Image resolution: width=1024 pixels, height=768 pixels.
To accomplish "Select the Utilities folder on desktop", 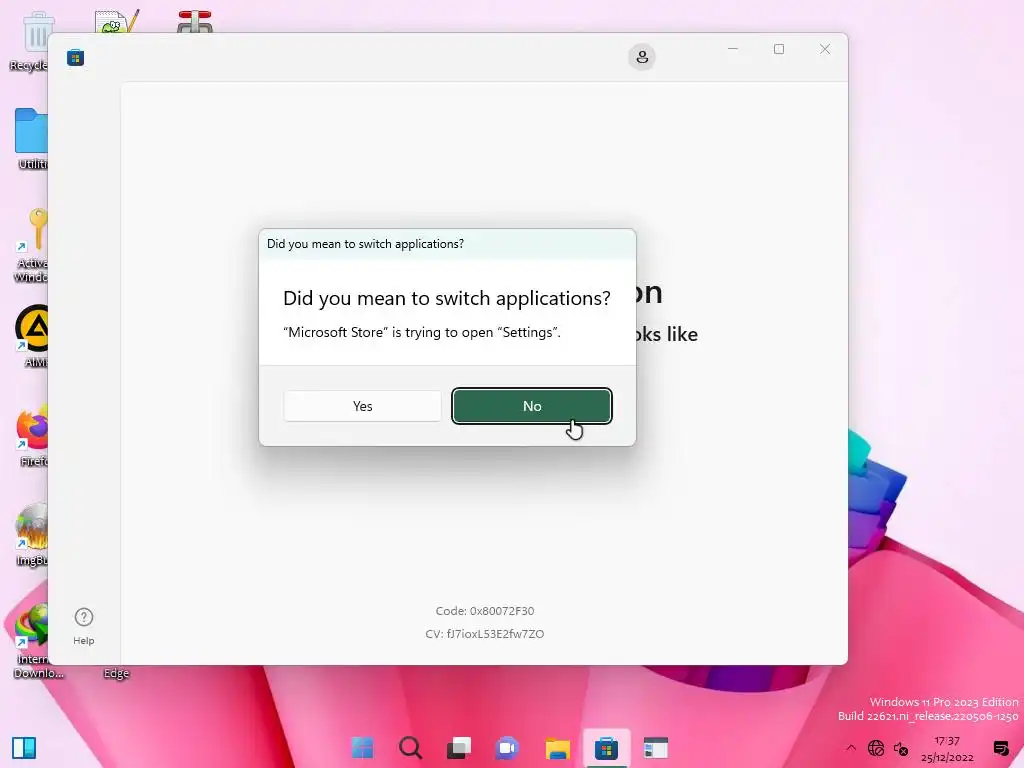I will pos(31,138).
